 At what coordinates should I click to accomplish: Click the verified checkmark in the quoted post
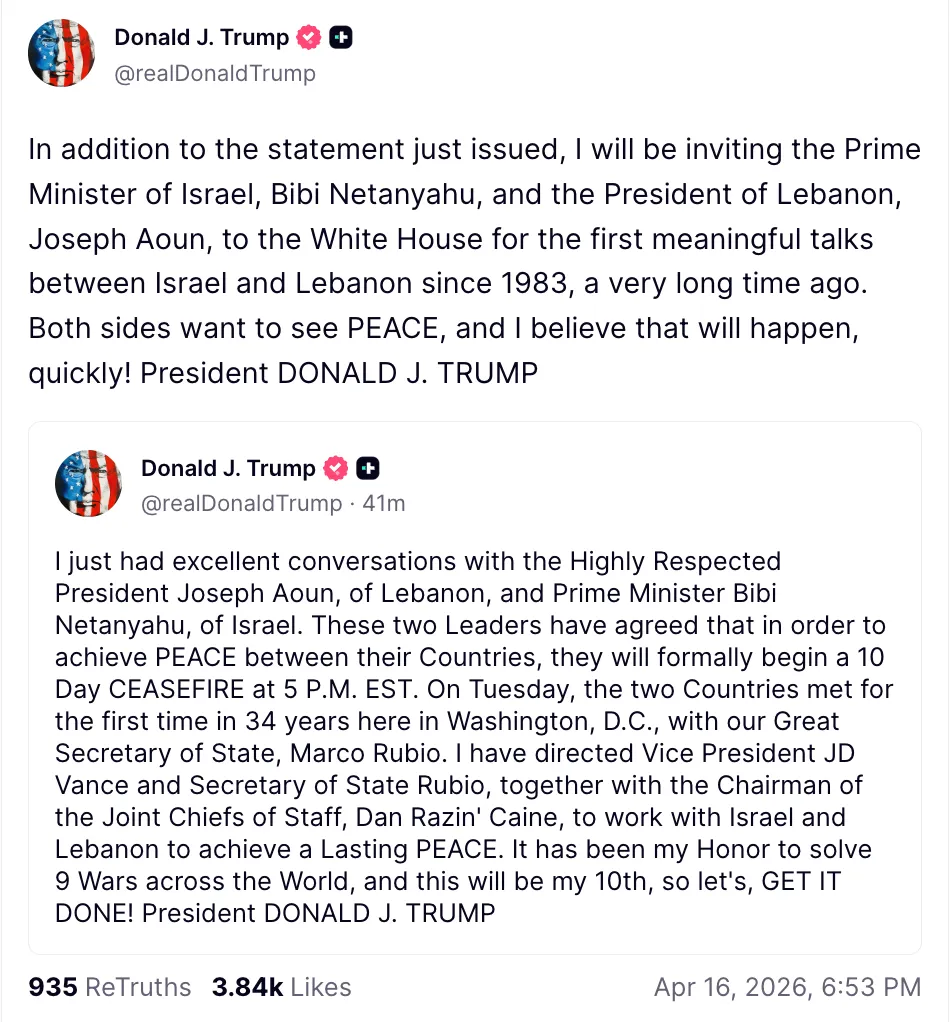point(337,468)
